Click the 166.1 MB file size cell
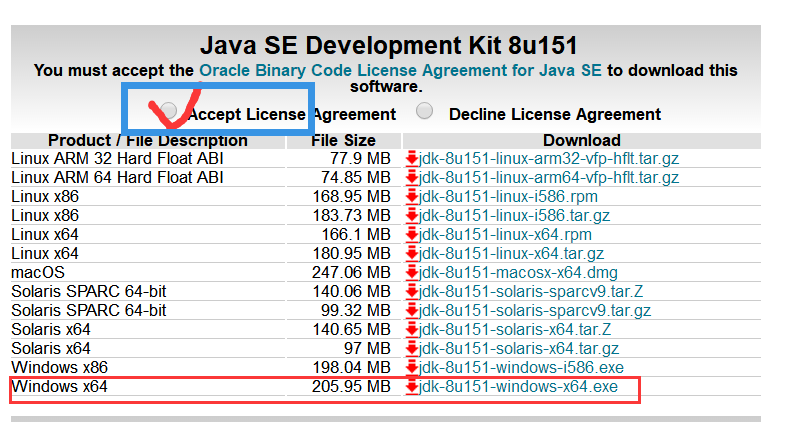Viewport: 788px width, 422px height. 356,235
